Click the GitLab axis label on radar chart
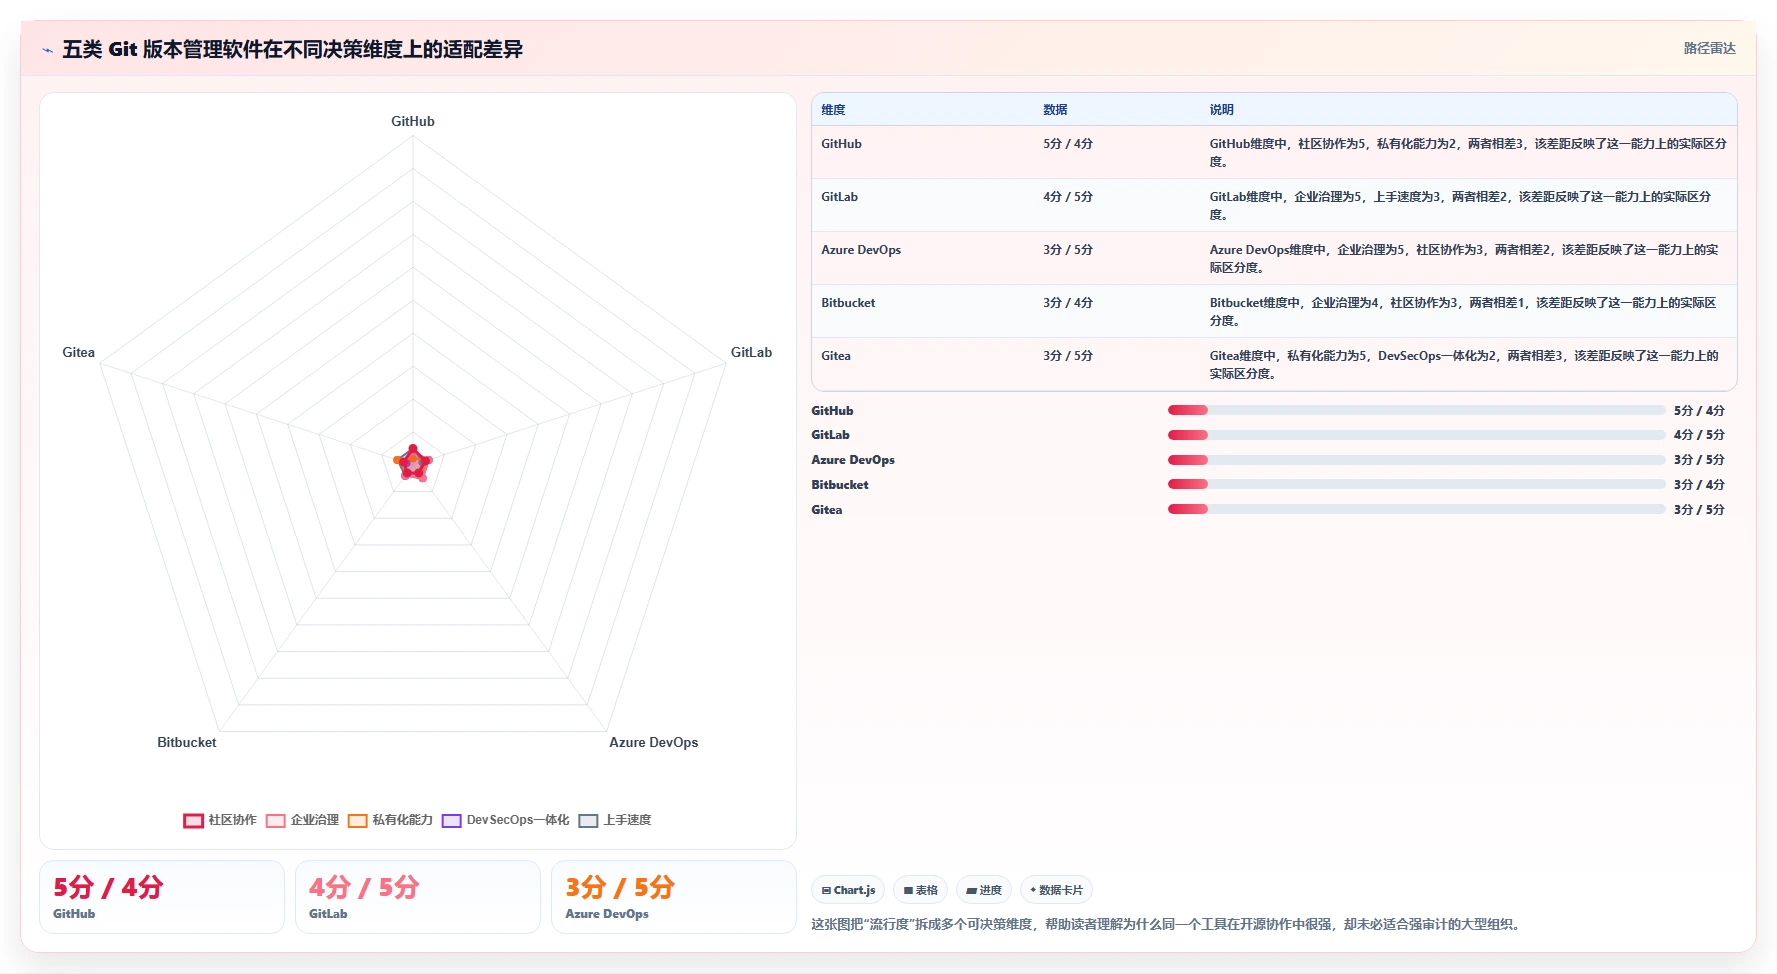Image resolution: width=1777 pixels, height=974 pixels. tap(751, 352)
